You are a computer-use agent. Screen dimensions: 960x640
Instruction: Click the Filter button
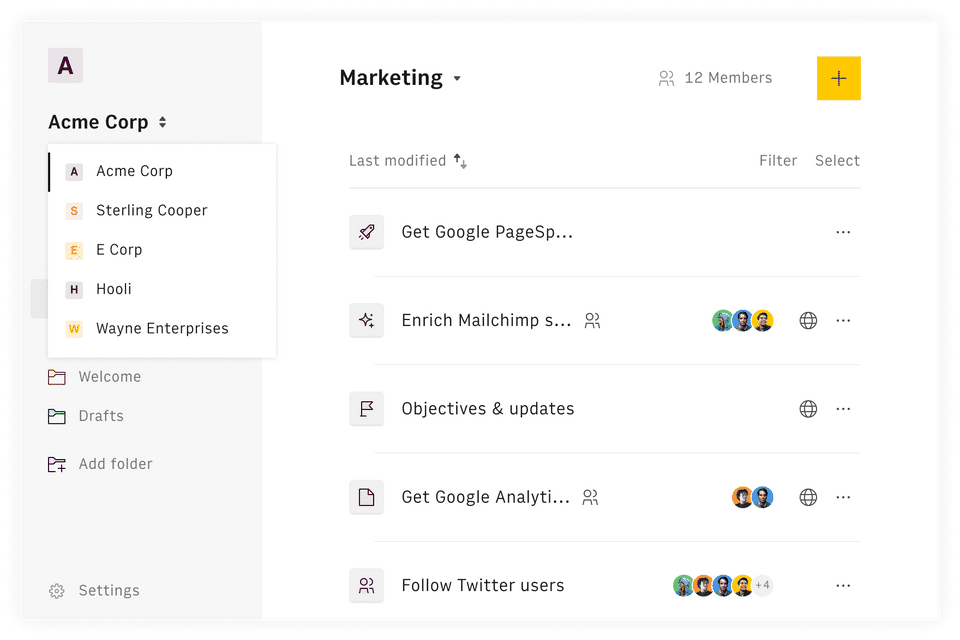coord(778,161)
